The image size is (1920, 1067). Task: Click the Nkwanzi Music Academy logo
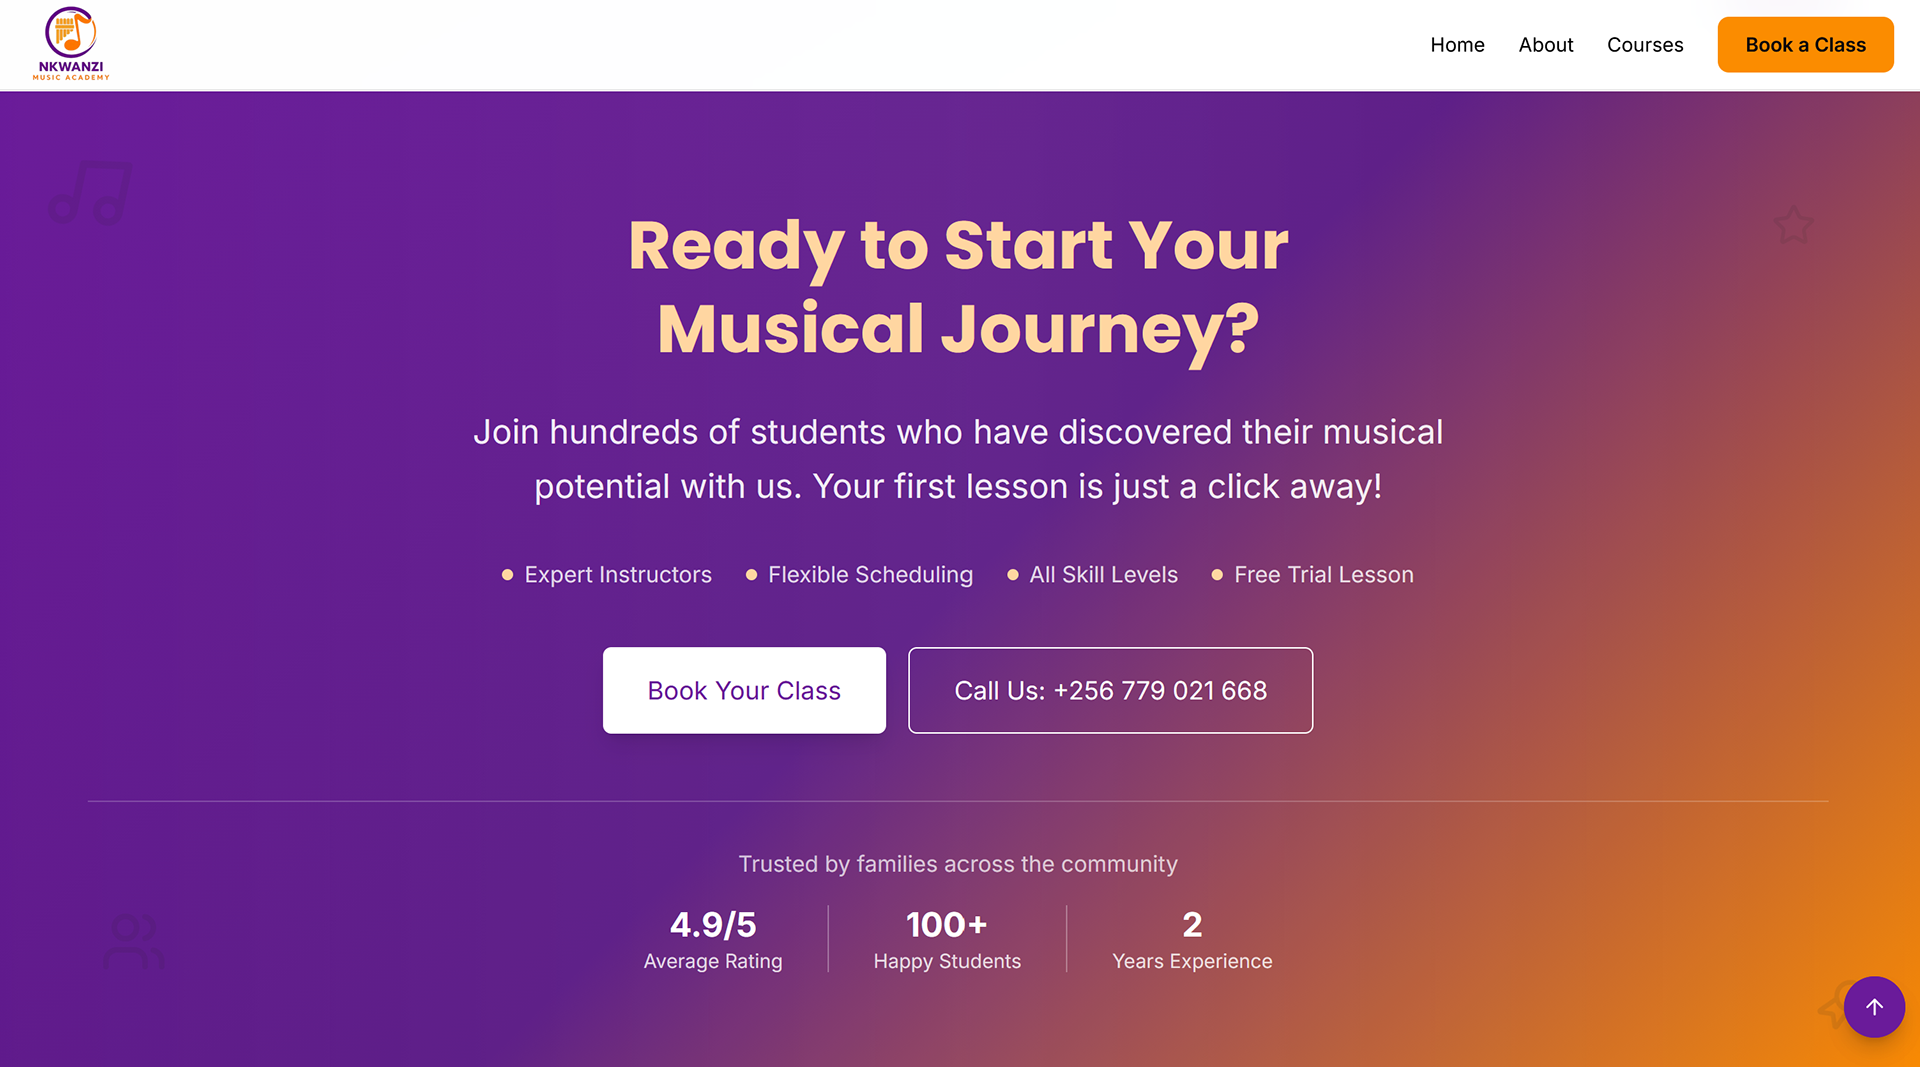(x=71, y=44)
